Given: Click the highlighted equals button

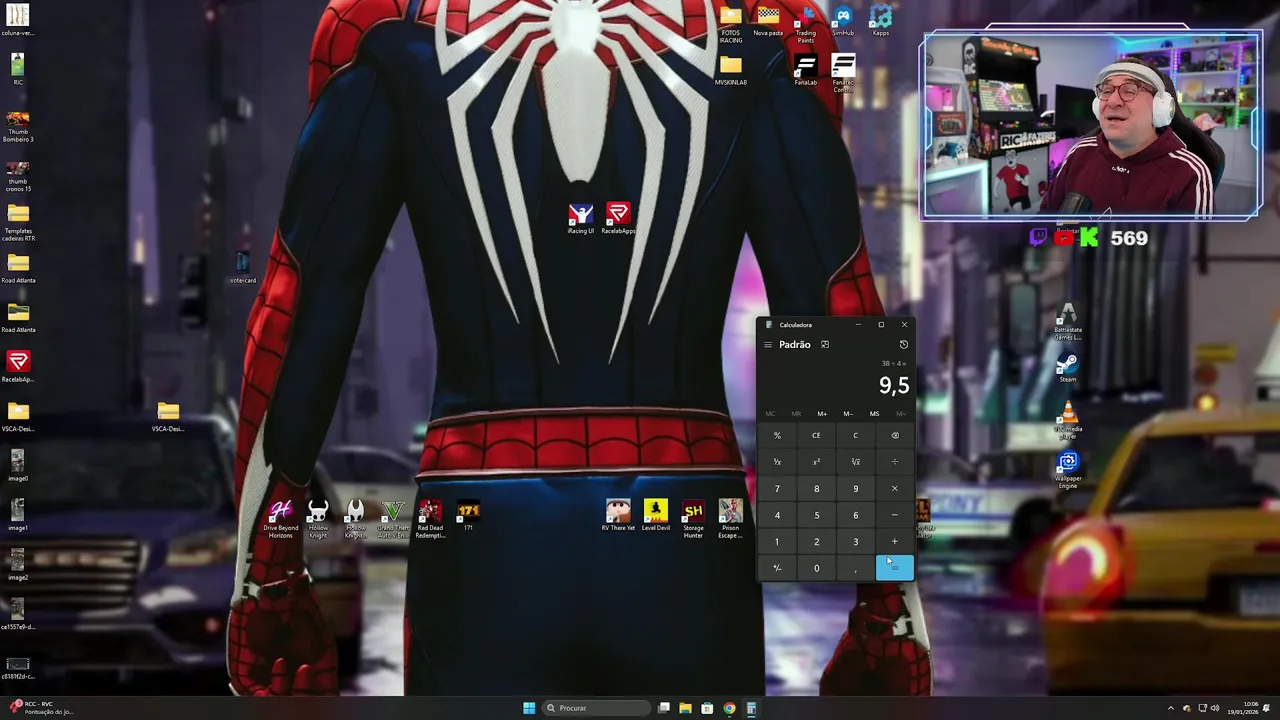Looking at the screenshot, I should 895,568.
